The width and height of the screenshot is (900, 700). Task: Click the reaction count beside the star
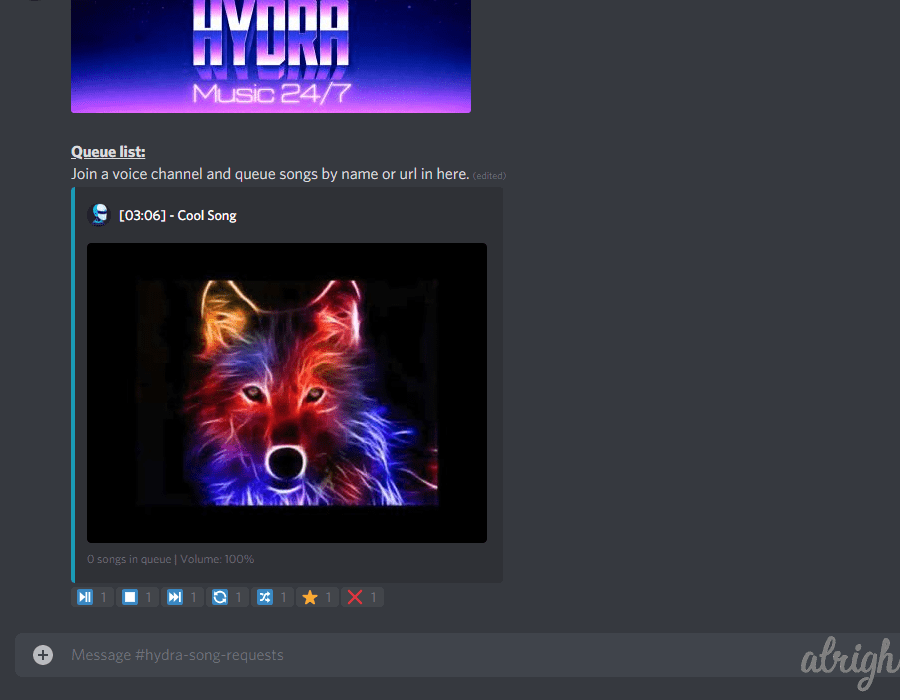(x=328, y=597)
